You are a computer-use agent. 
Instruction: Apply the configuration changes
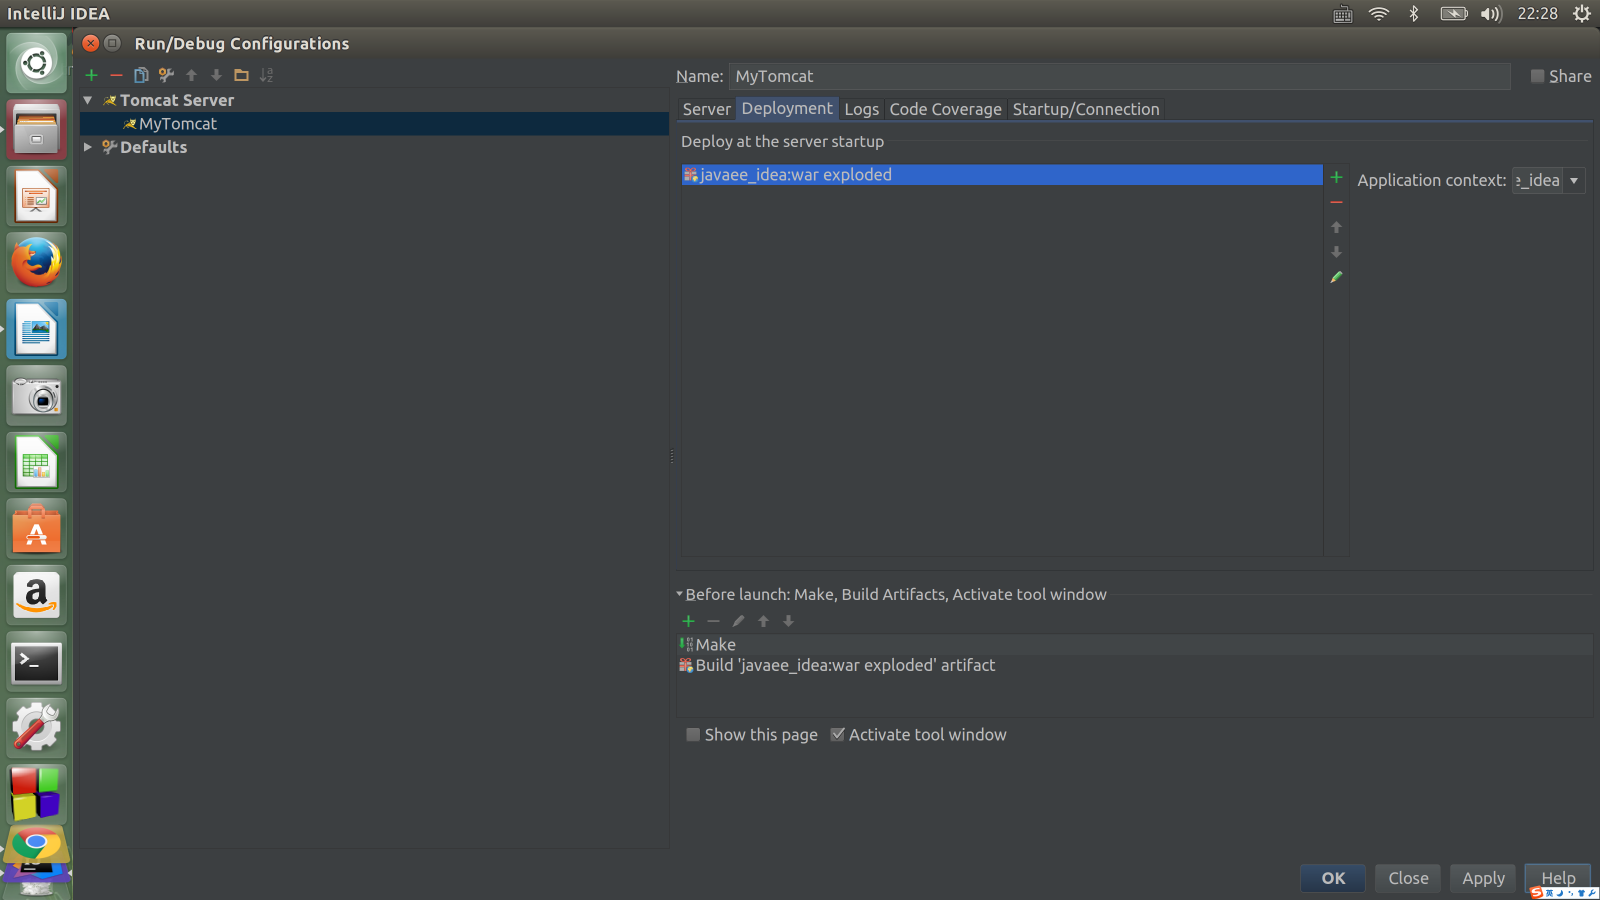(x=1483, y=878)
